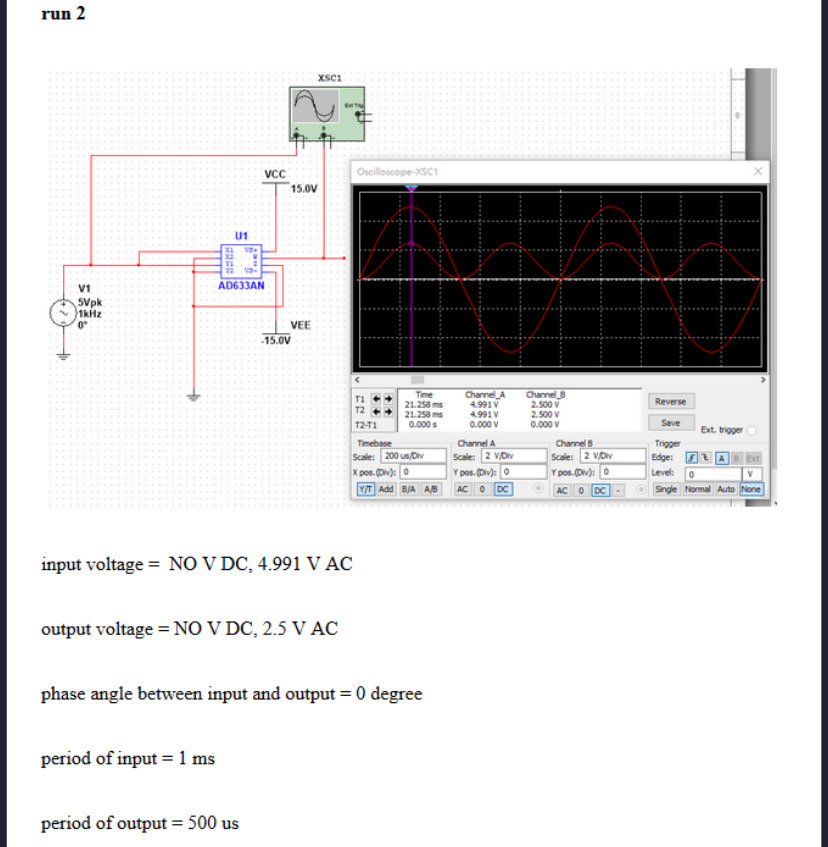Select trigger source A

724,457
